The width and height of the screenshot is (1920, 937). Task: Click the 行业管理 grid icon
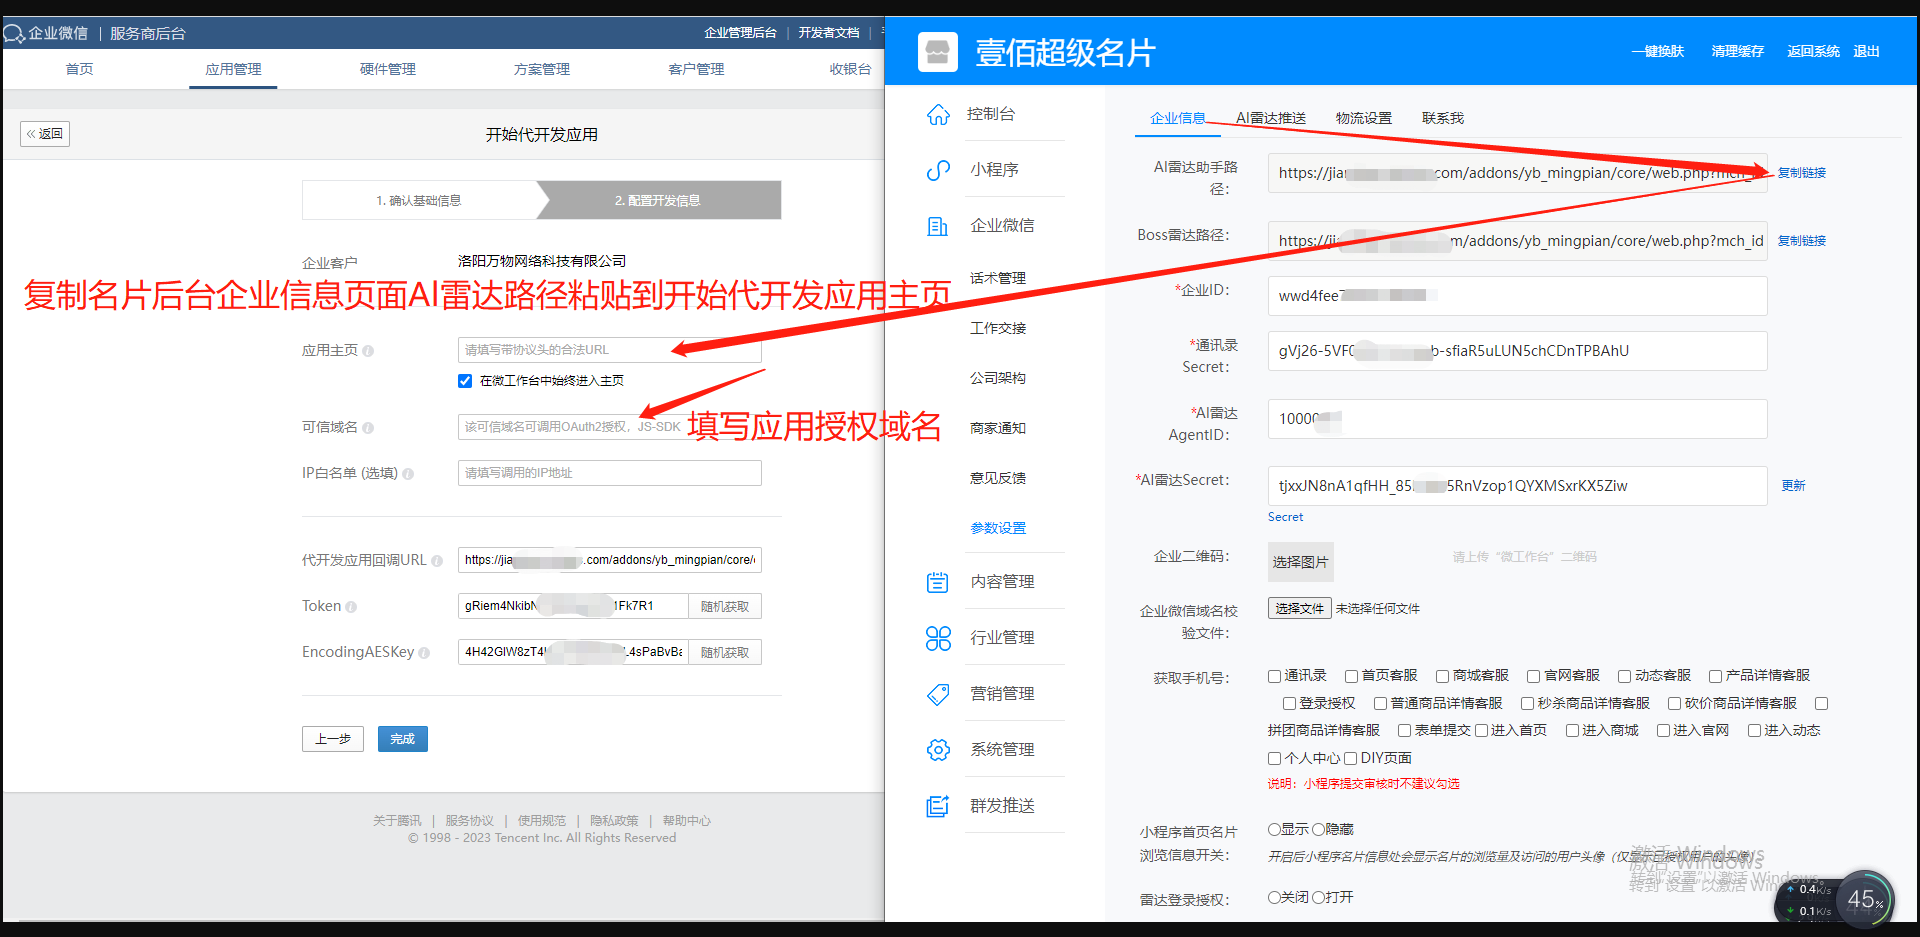(x=938, y=638)
